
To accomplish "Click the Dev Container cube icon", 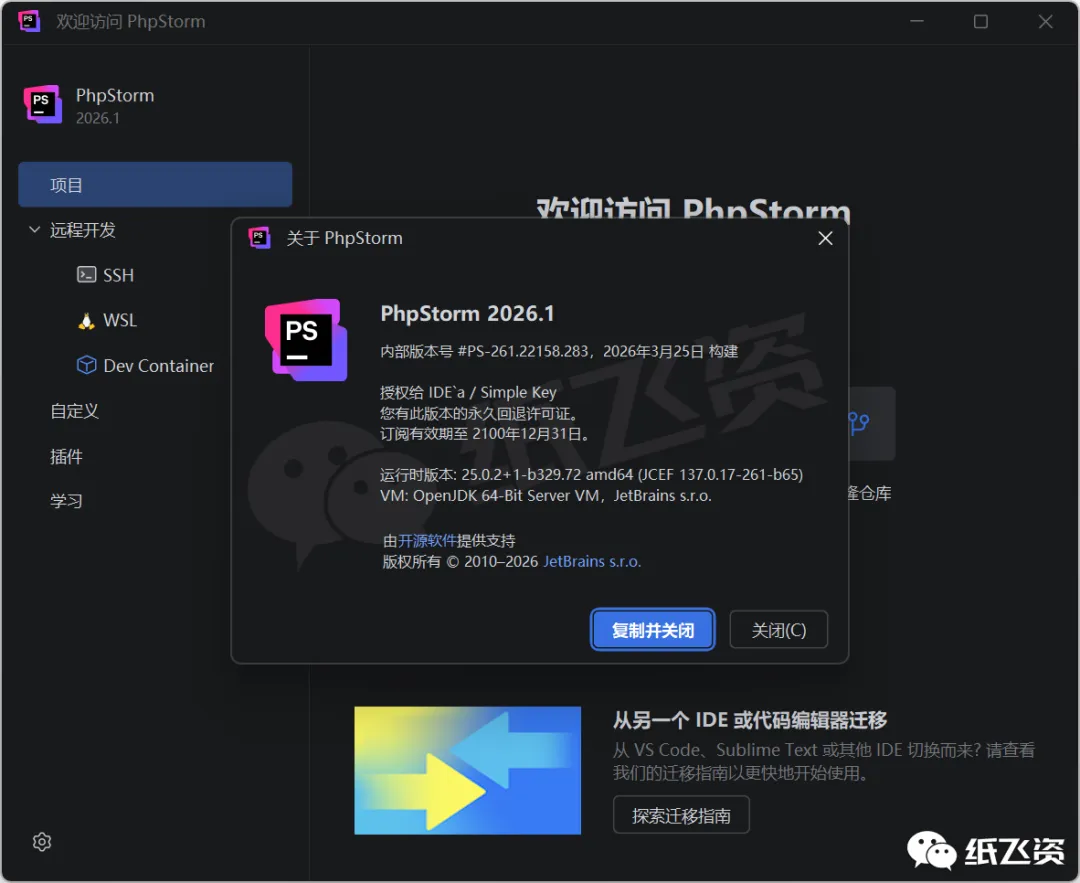I will coord(86,365).
